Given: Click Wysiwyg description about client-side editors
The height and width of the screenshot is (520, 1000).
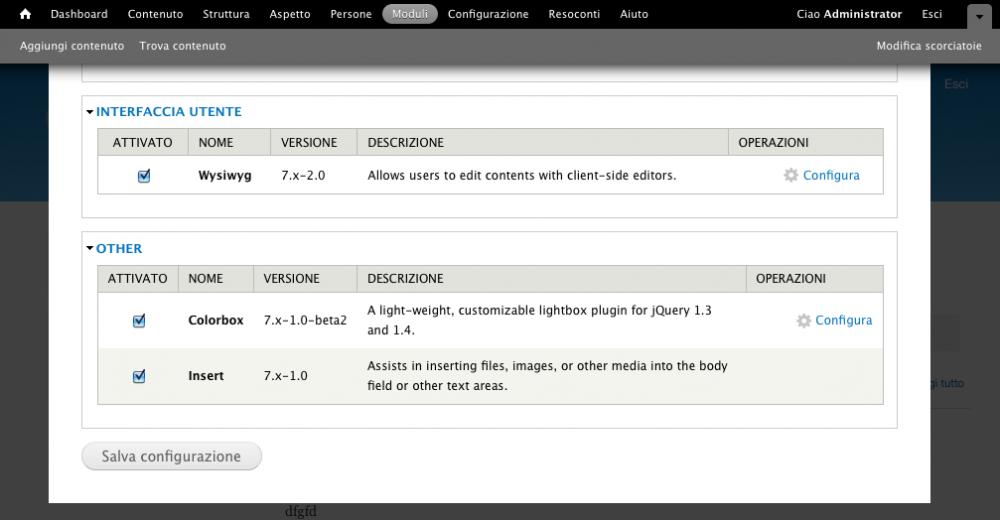Looking at the screenshot, I should tap(522, 175).
